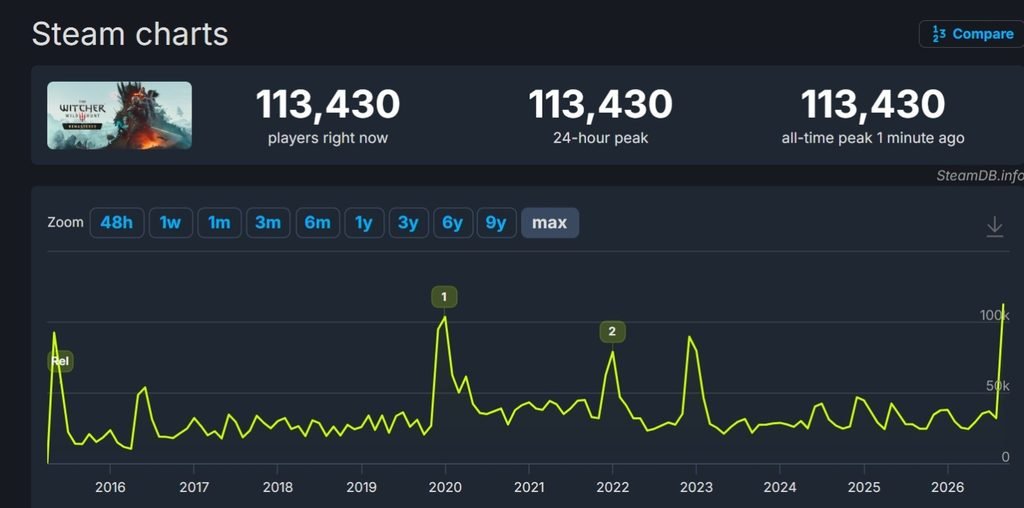Click the players right now label
Viewport: 1024px width, 508px height.
pyautogui.click(x=328, y=138)
